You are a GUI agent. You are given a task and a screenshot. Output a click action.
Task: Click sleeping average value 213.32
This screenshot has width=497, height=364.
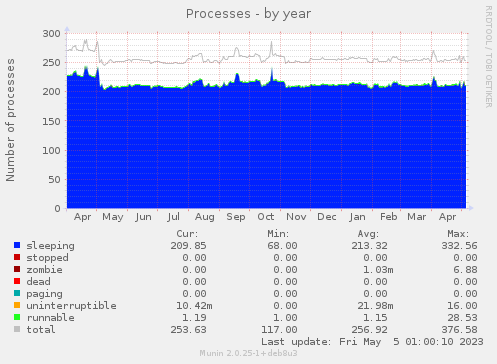pos(369,246)
